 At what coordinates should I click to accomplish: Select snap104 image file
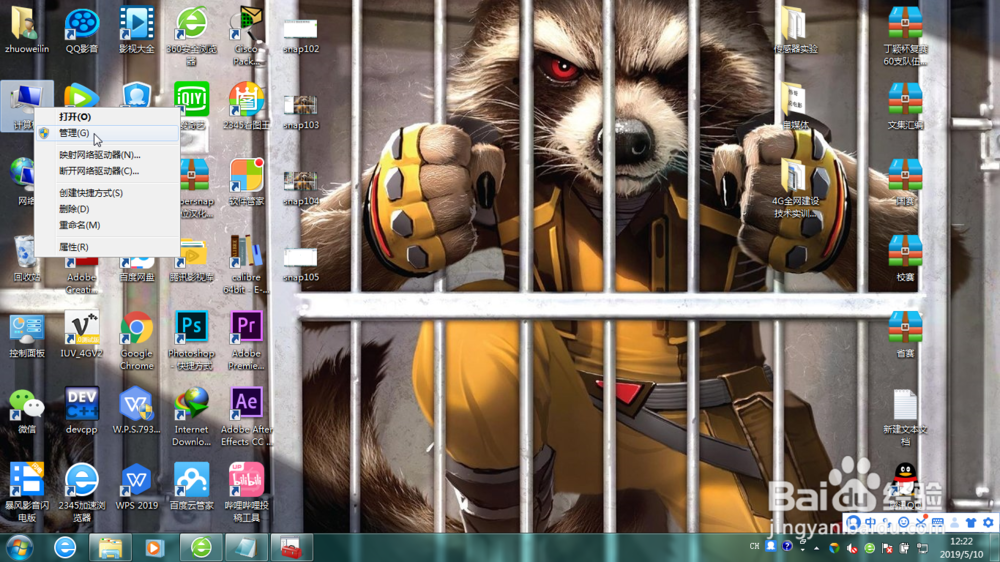tap(300, 188)
